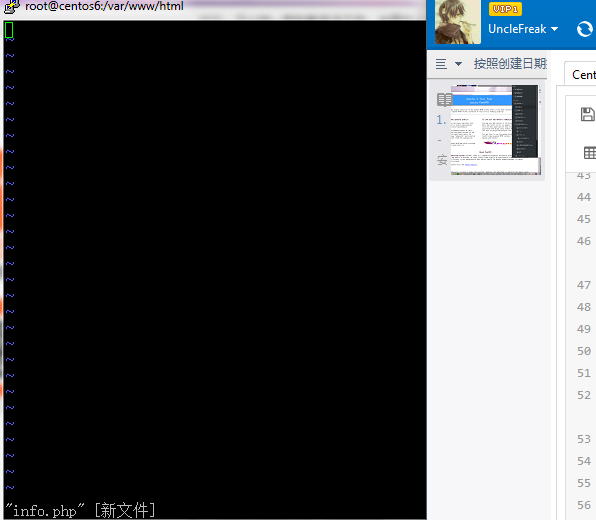Click the terminal title root@centos6:/var/www/html
The height and width of the screenshot is (520, 596).
[x=104, y=6]
